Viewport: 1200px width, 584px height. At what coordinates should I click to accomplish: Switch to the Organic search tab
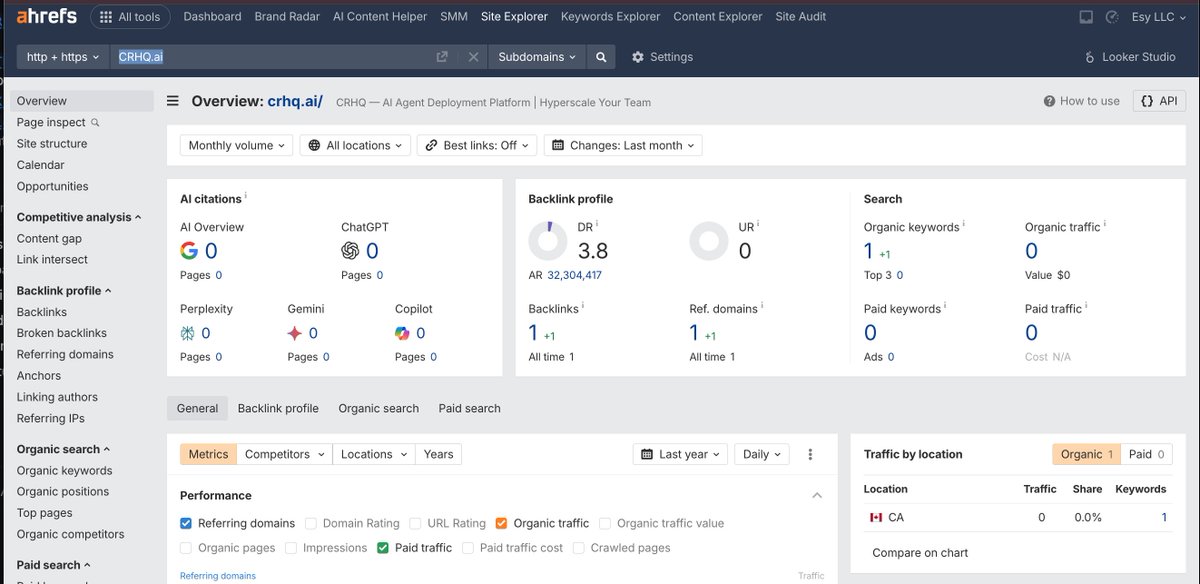click(x=379, y=408)
